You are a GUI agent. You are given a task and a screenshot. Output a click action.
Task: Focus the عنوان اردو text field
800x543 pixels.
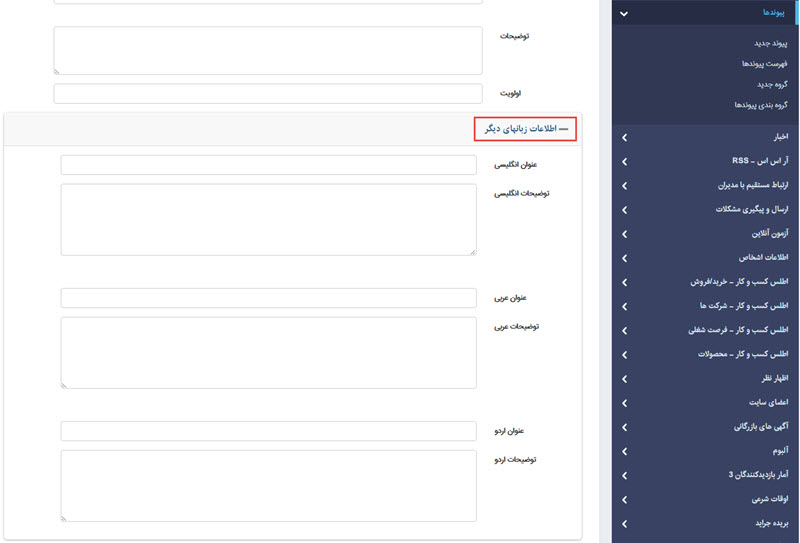[268, 431]
